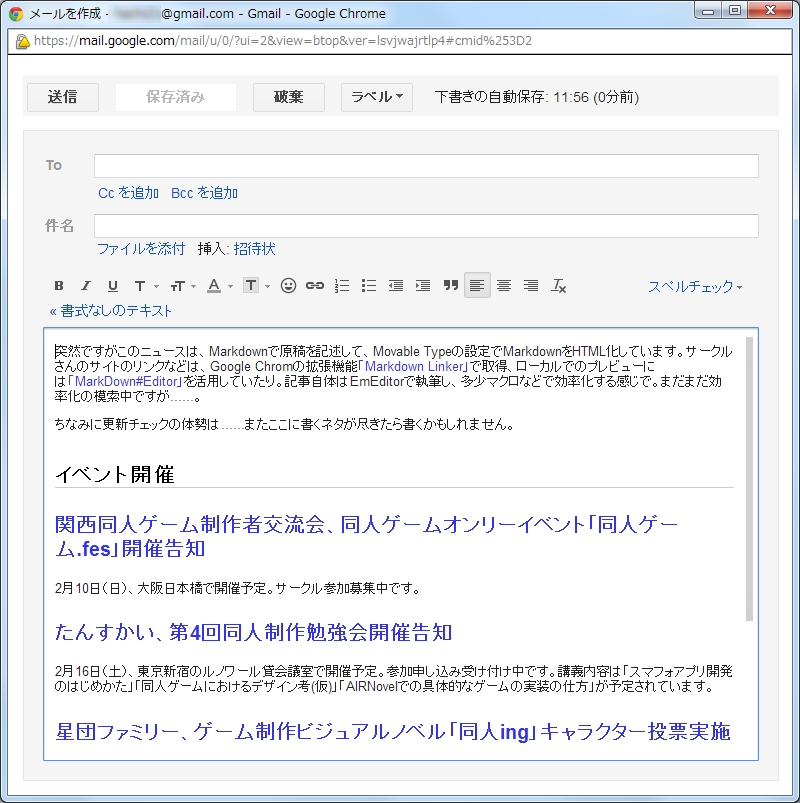800x803 pixels.
Task: Format selected text as a quote
Action: coord(451,285)
